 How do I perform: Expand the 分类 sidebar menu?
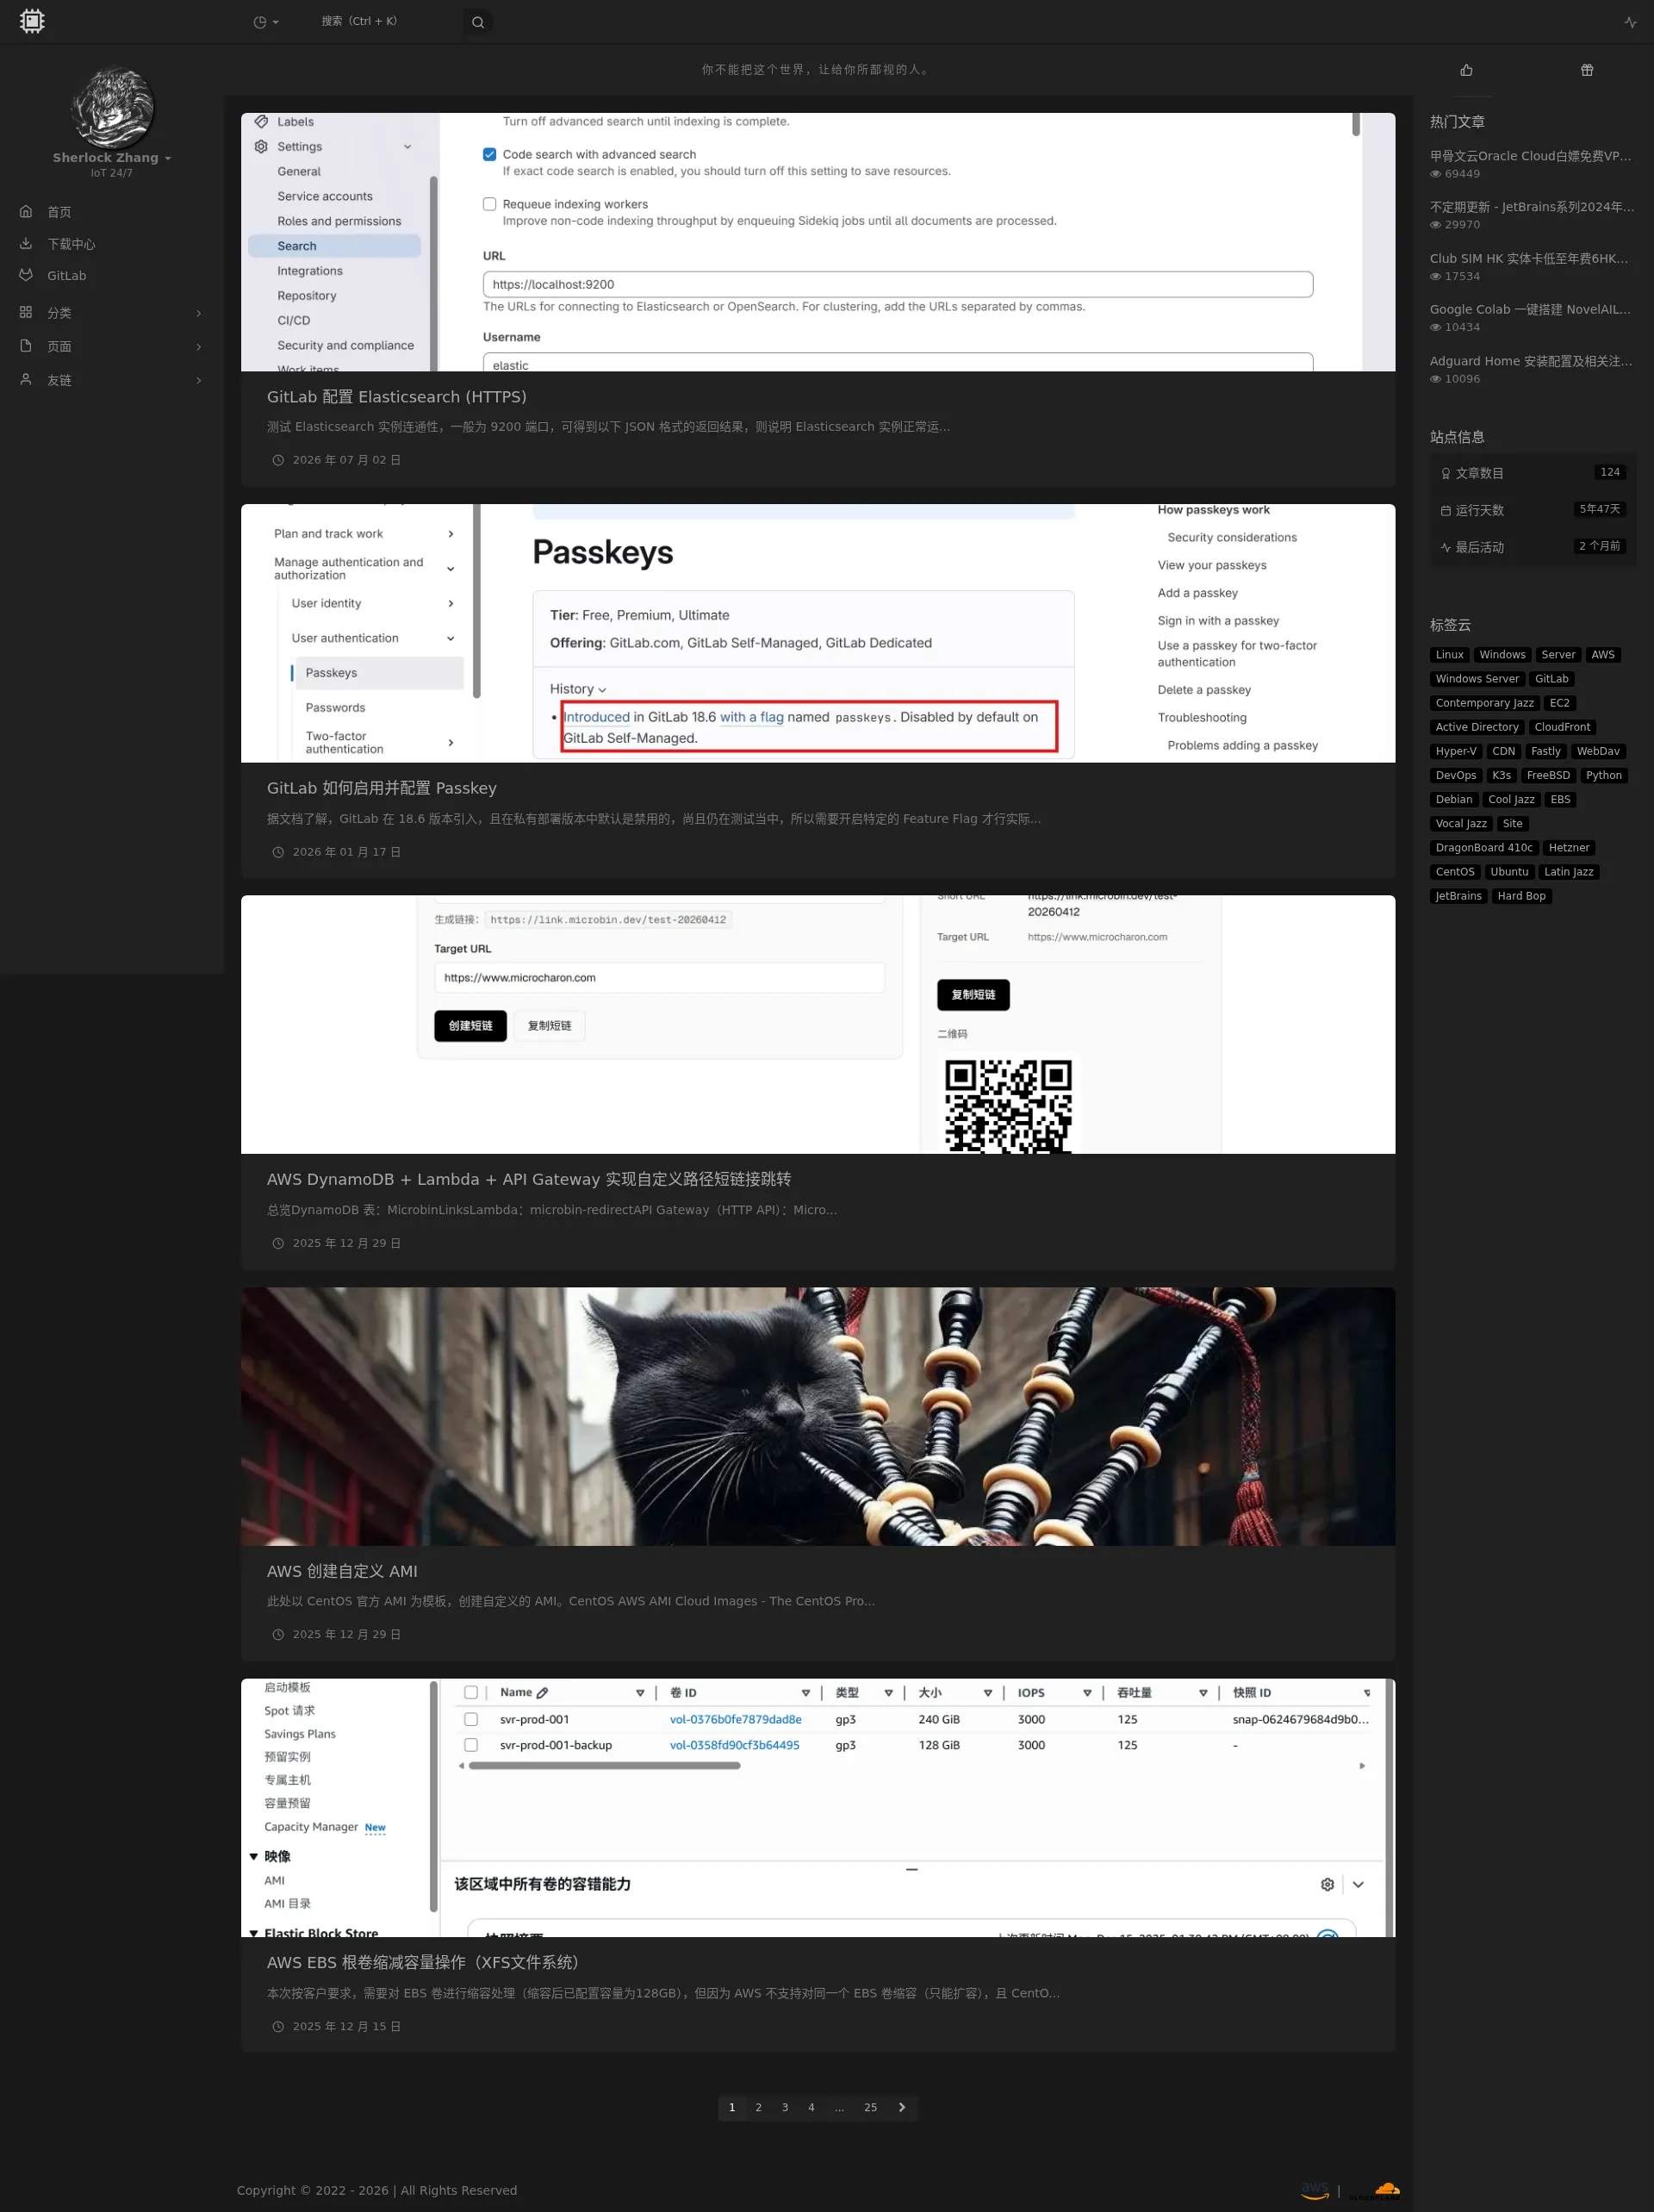tap(112, 313)
